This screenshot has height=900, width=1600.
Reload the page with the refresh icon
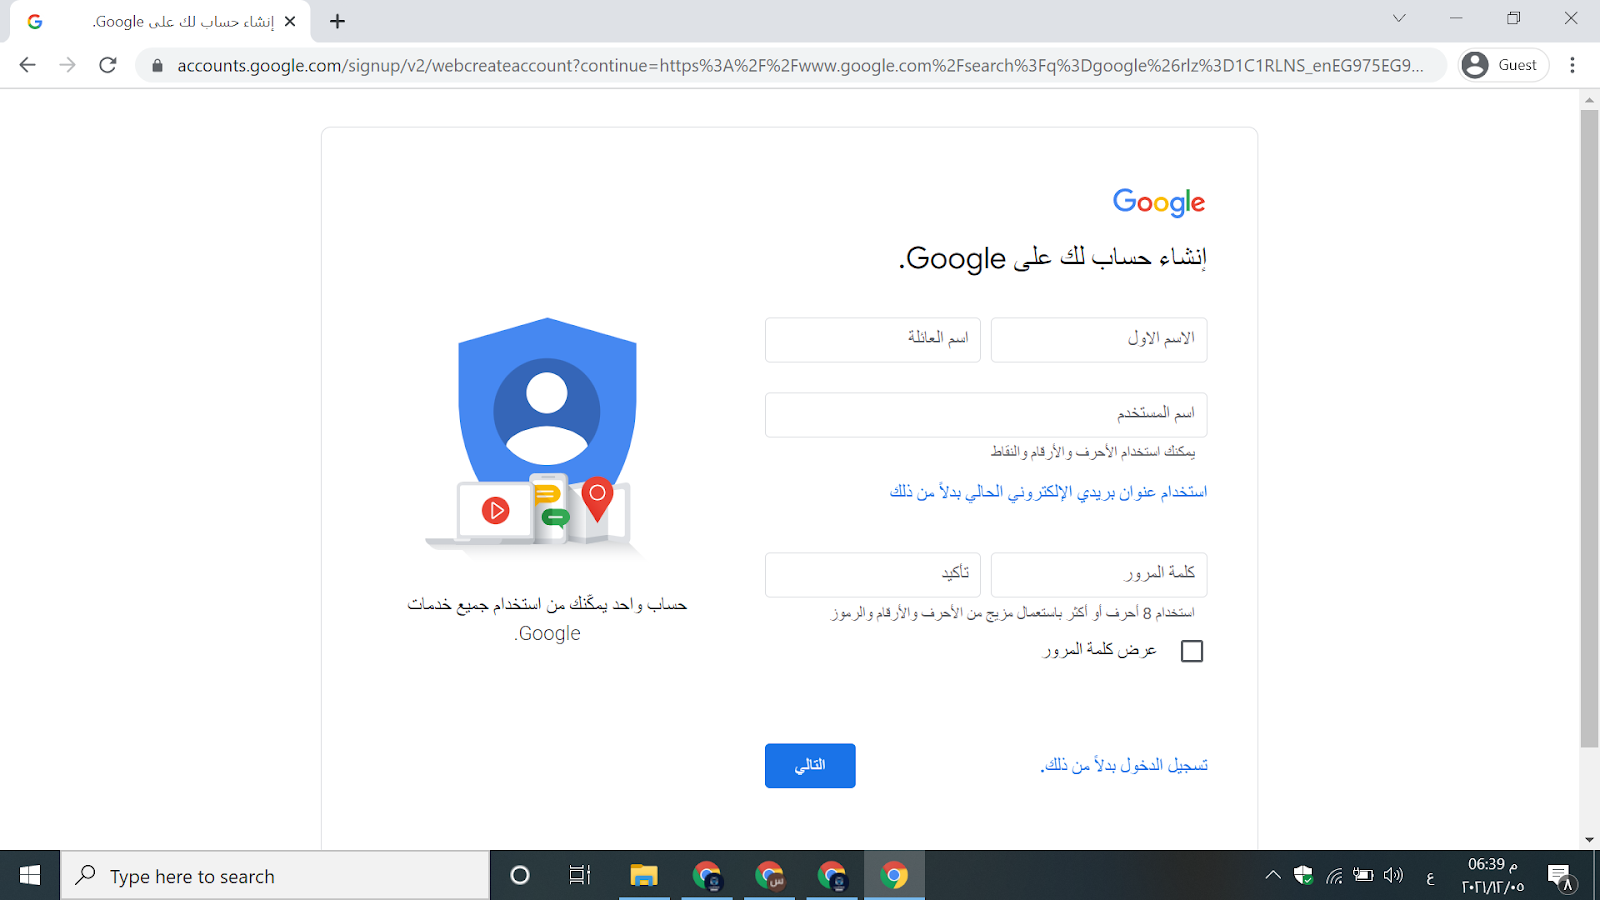[108, 65]
